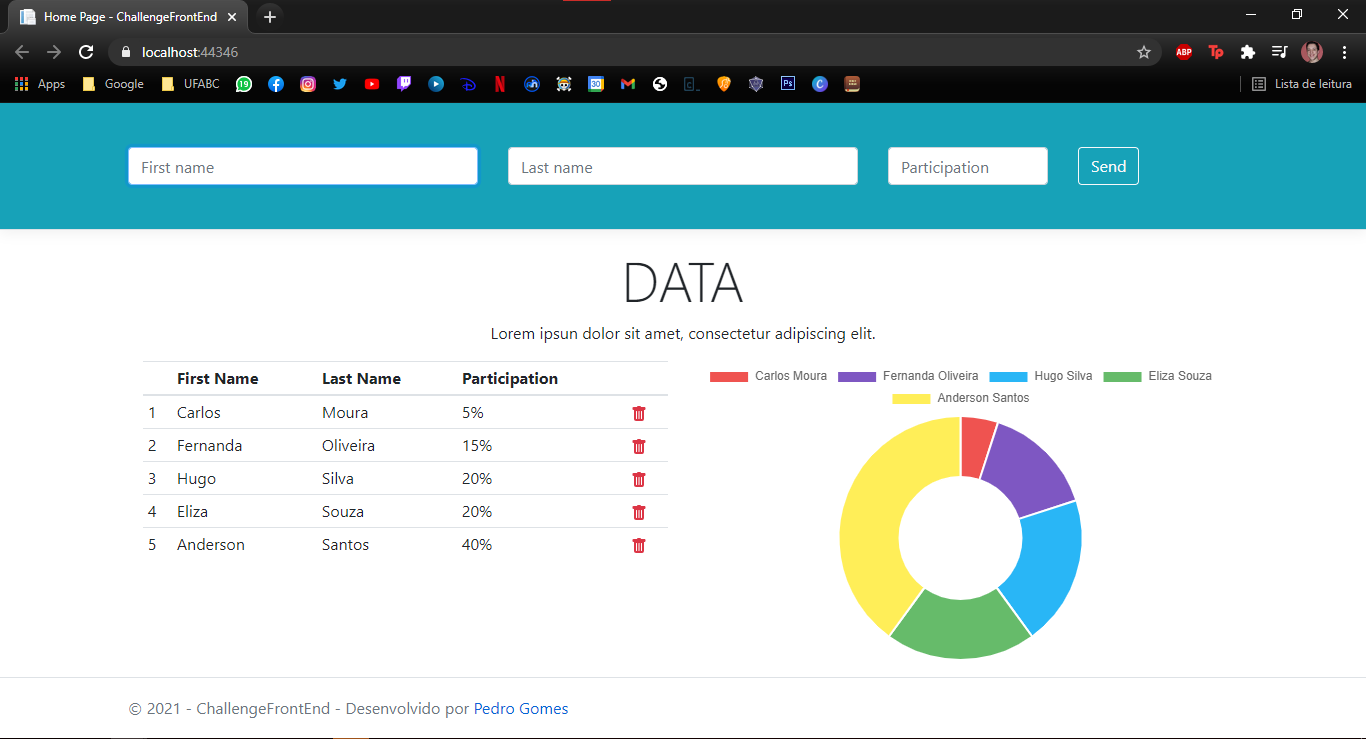
Task: Select the Home Page - ChallengeFrontEnd tab
Action: click(129, 17)
